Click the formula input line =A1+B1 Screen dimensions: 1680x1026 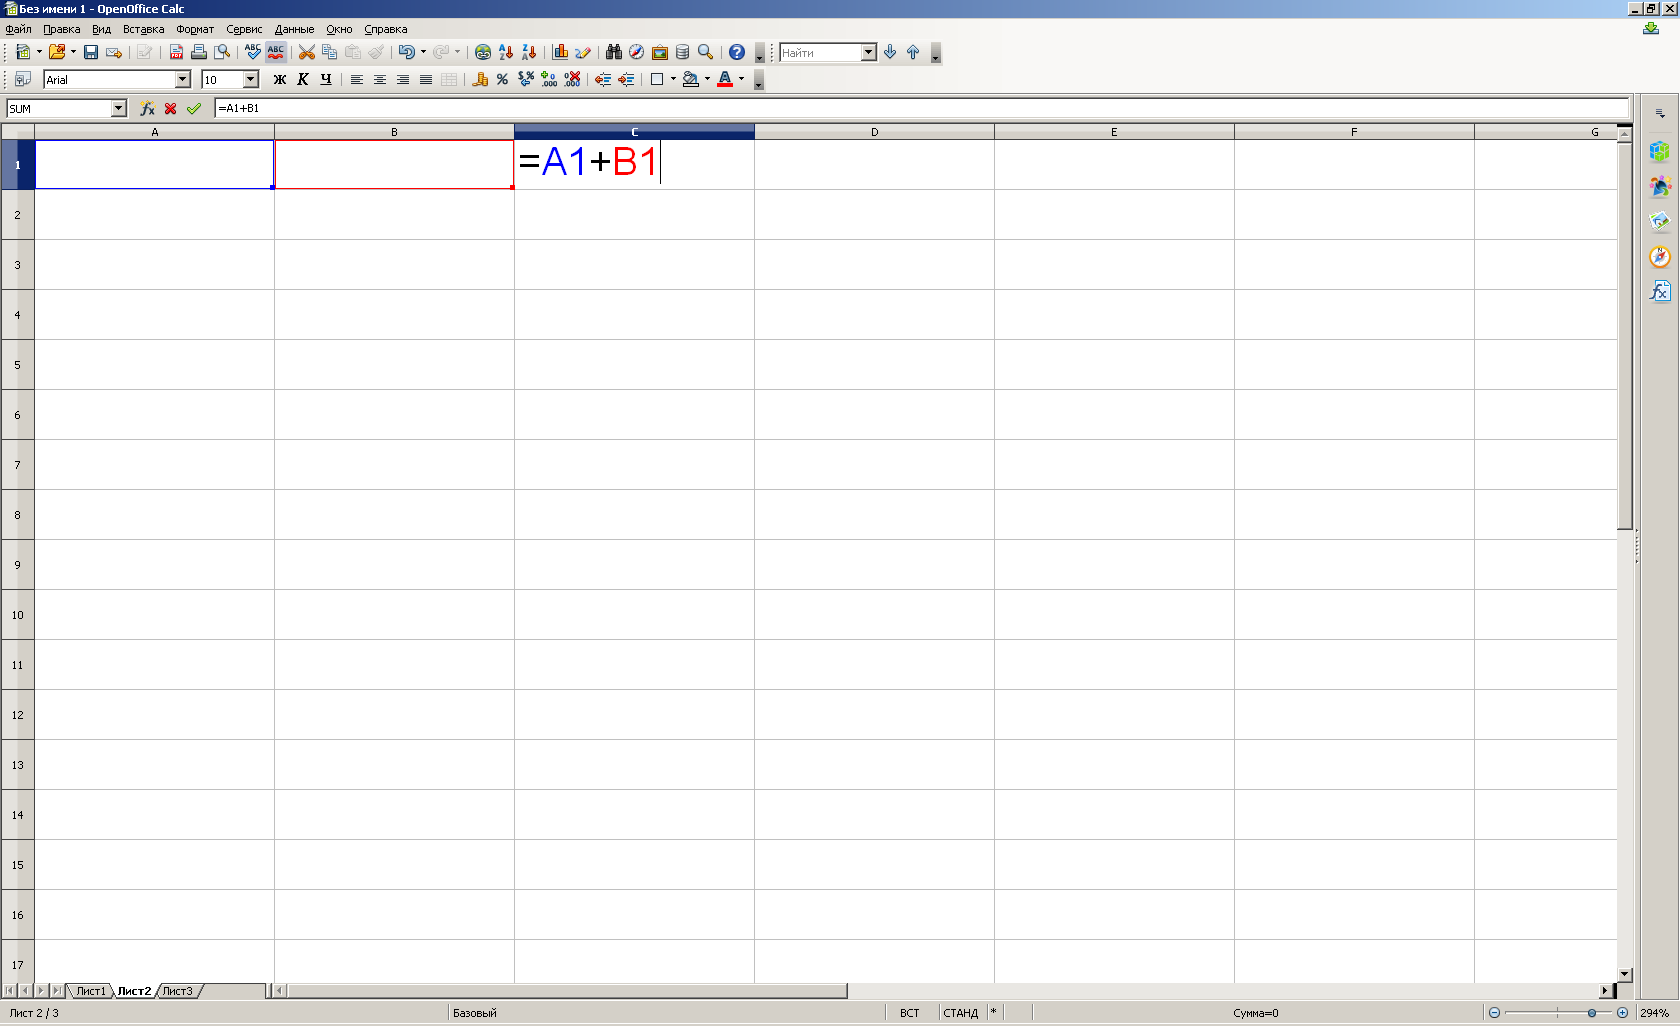tap(921, 108)
